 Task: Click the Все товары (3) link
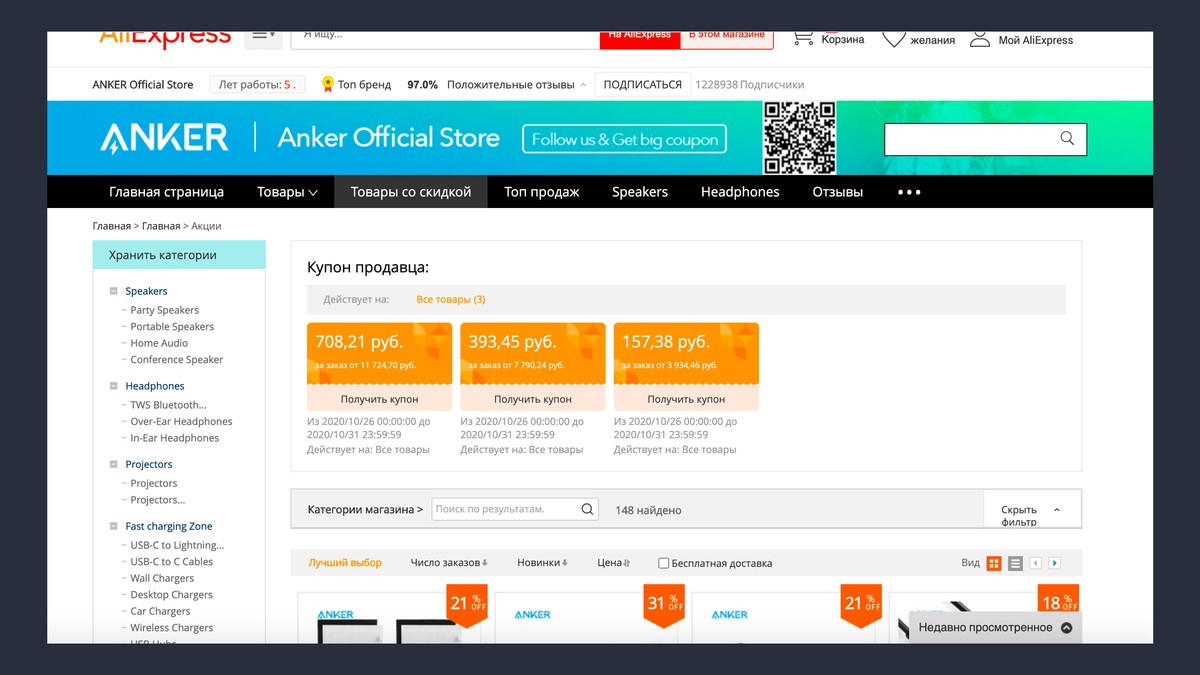[451, 299]
